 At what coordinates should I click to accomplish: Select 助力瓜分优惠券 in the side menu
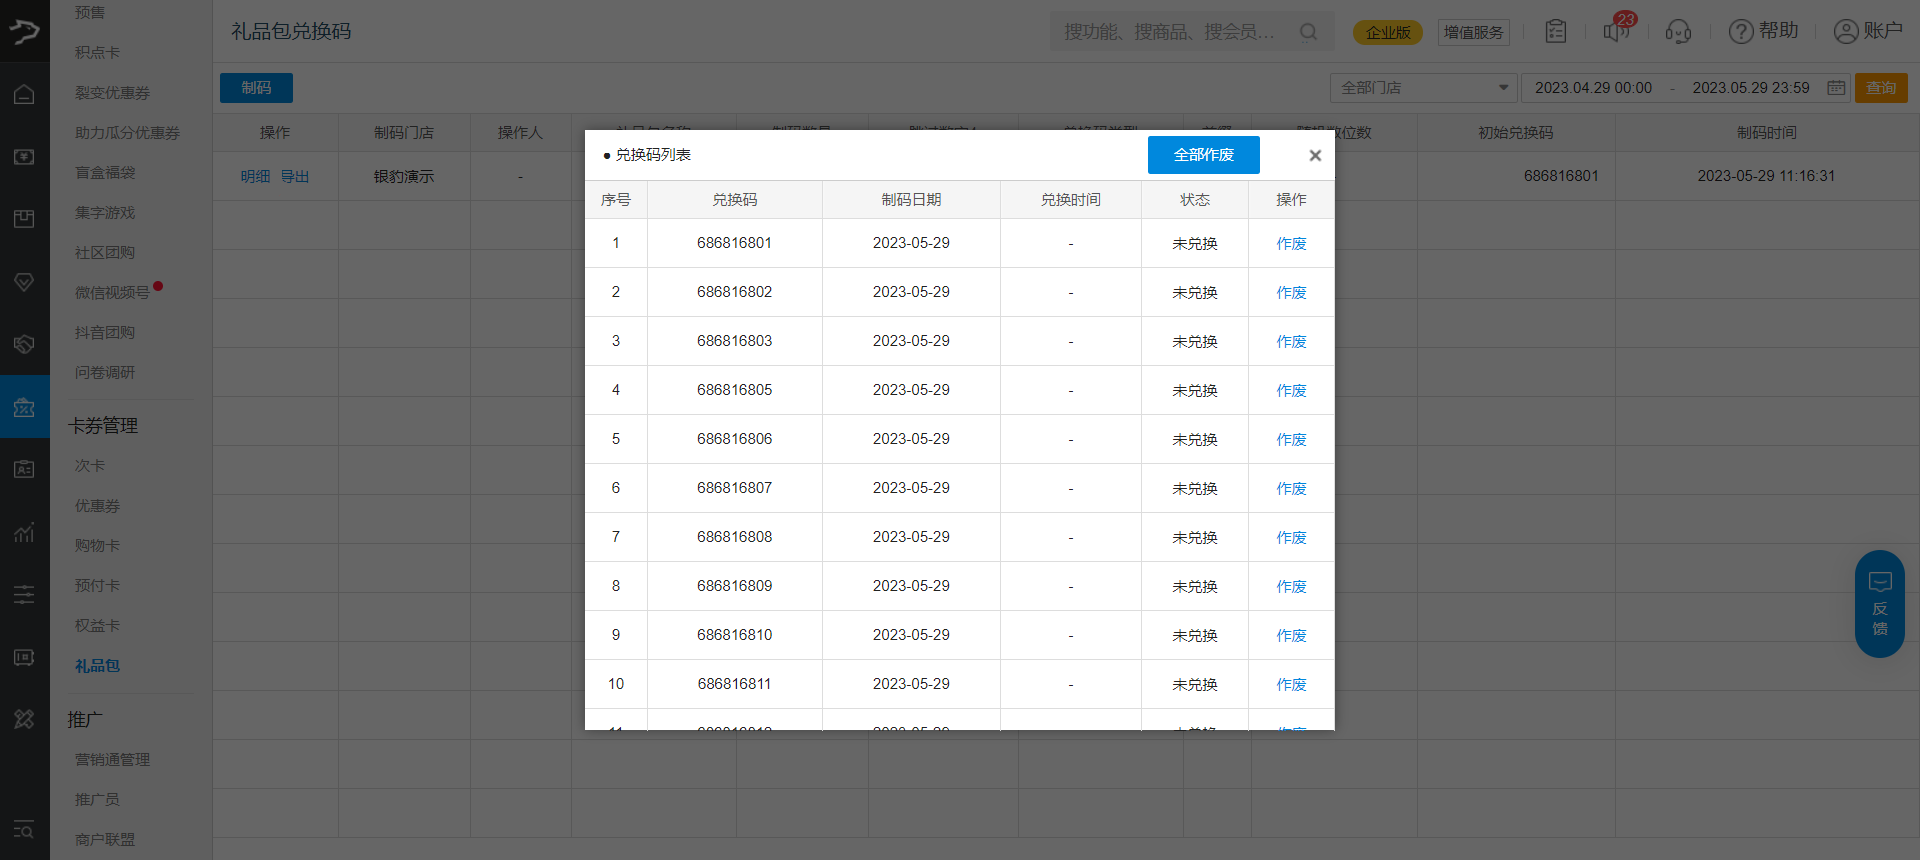click(127, 132)
